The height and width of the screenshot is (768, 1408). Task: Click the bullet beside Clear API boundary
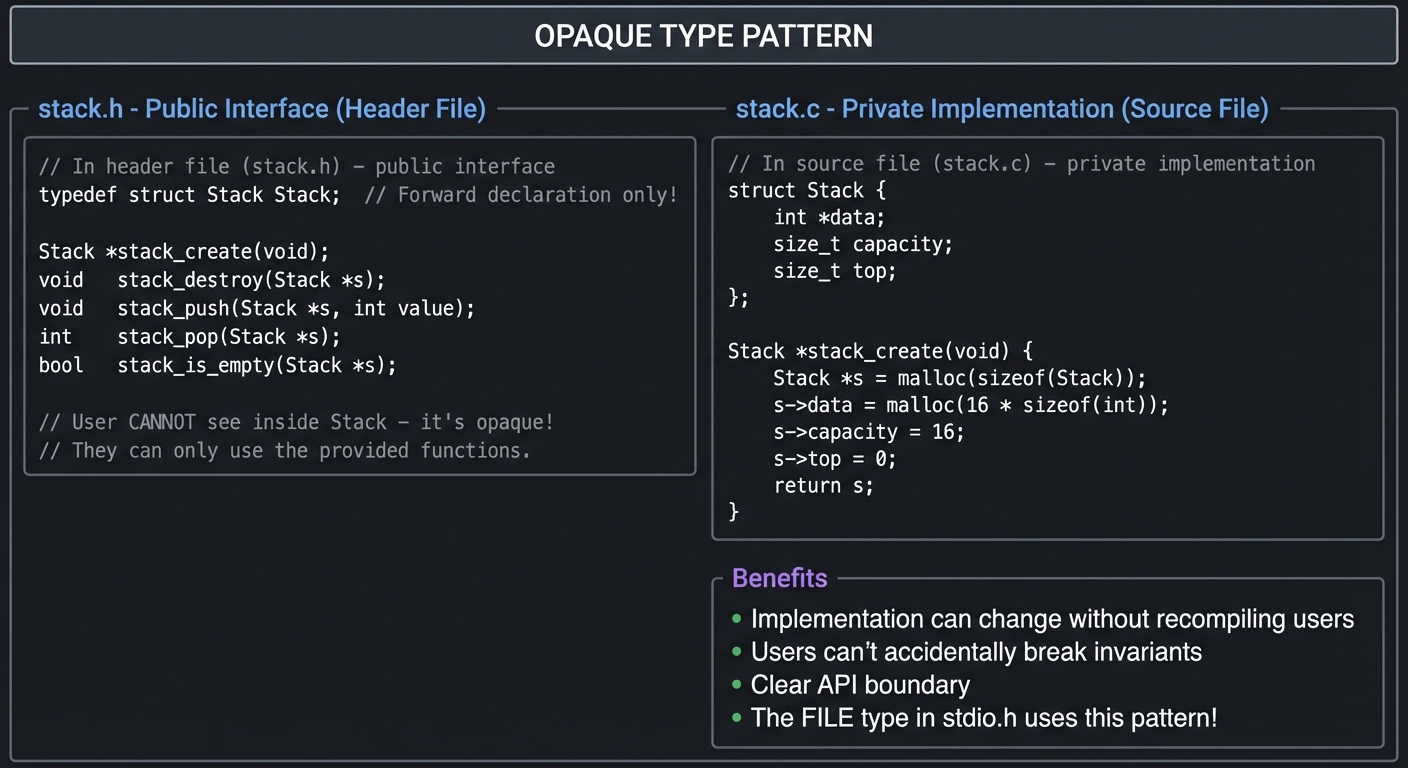click(738, 685)
